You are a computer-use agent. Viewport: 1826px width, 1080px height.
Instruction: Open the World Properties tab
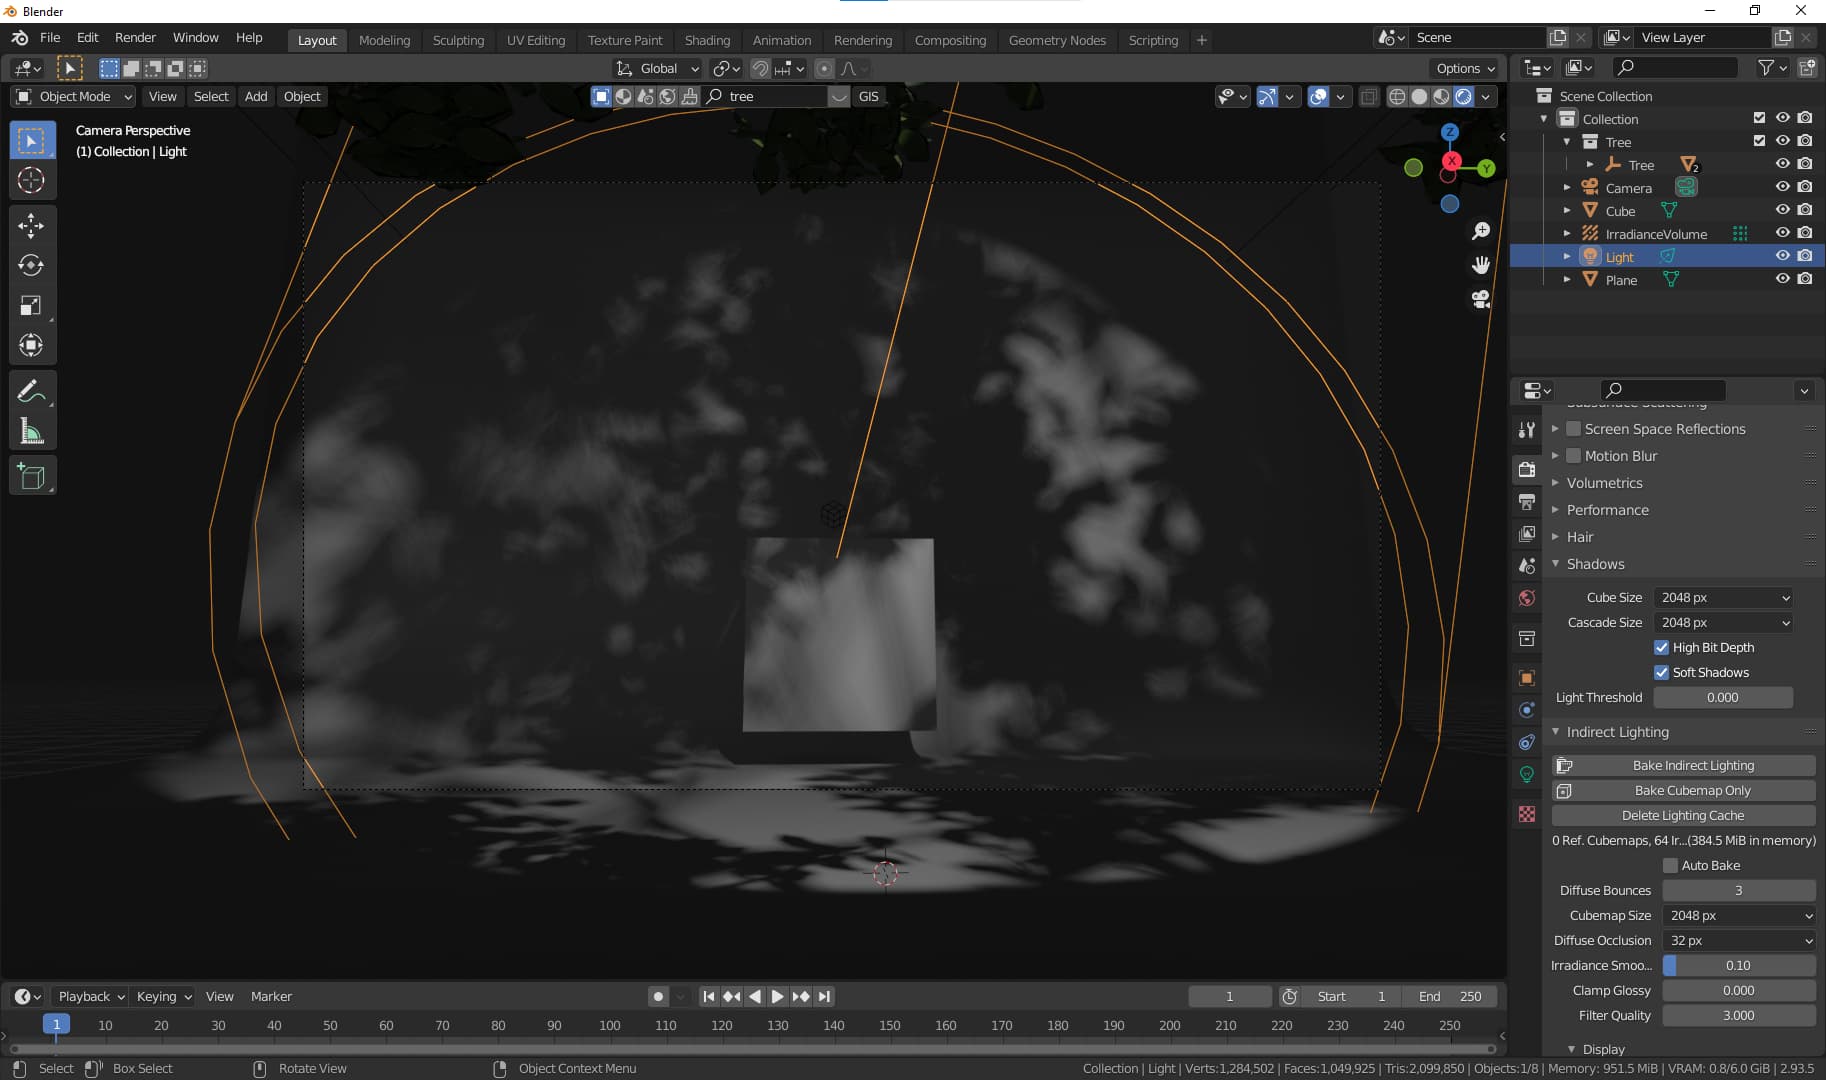coord(1527,597)
